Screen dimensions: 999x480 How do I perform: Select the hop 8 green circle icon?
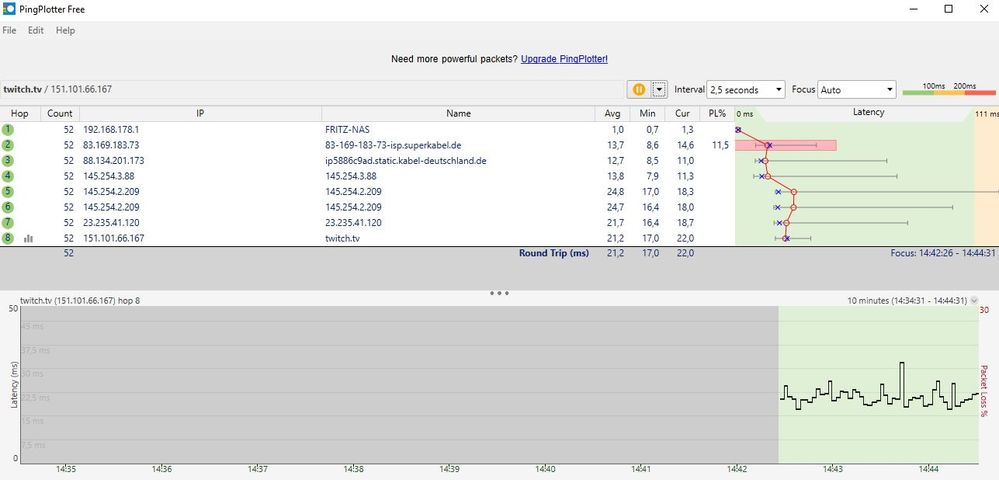7,238
